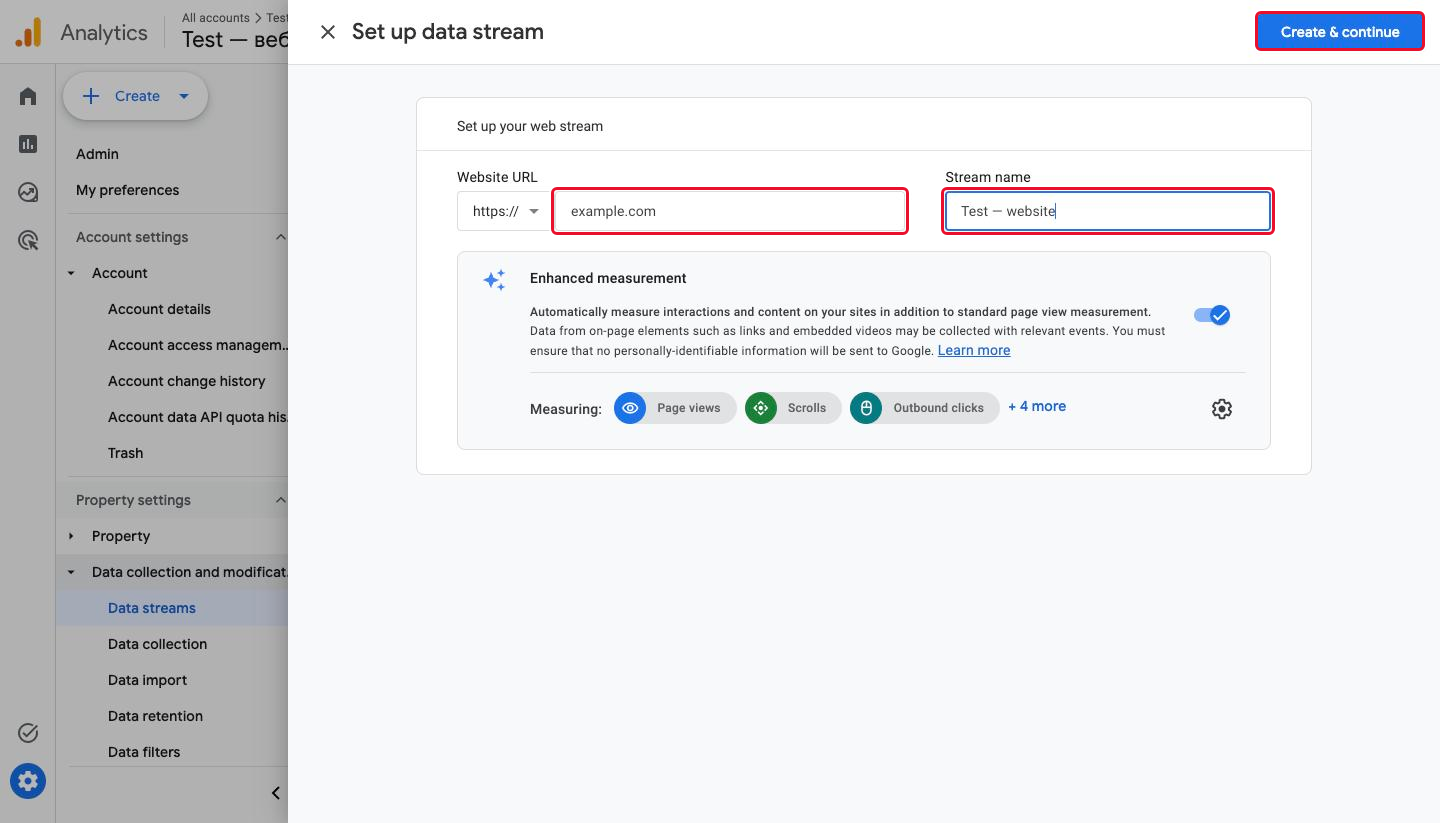Click the Stream name input field

point(1108,211)
